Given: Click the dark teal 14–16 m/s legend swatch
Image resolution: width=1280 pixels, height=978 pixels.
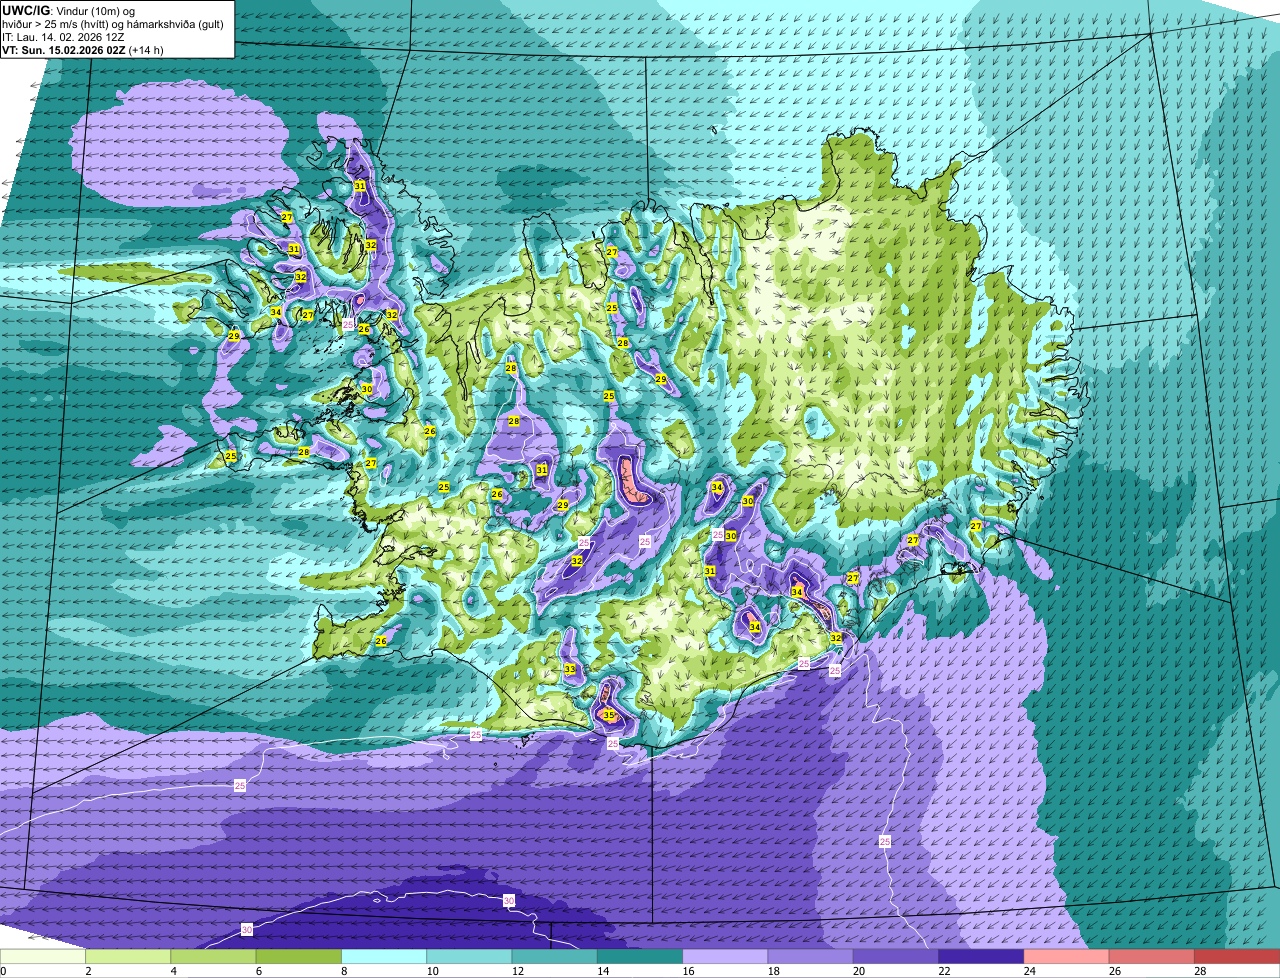Looking at the screenshot, I should tap(640, 956).
